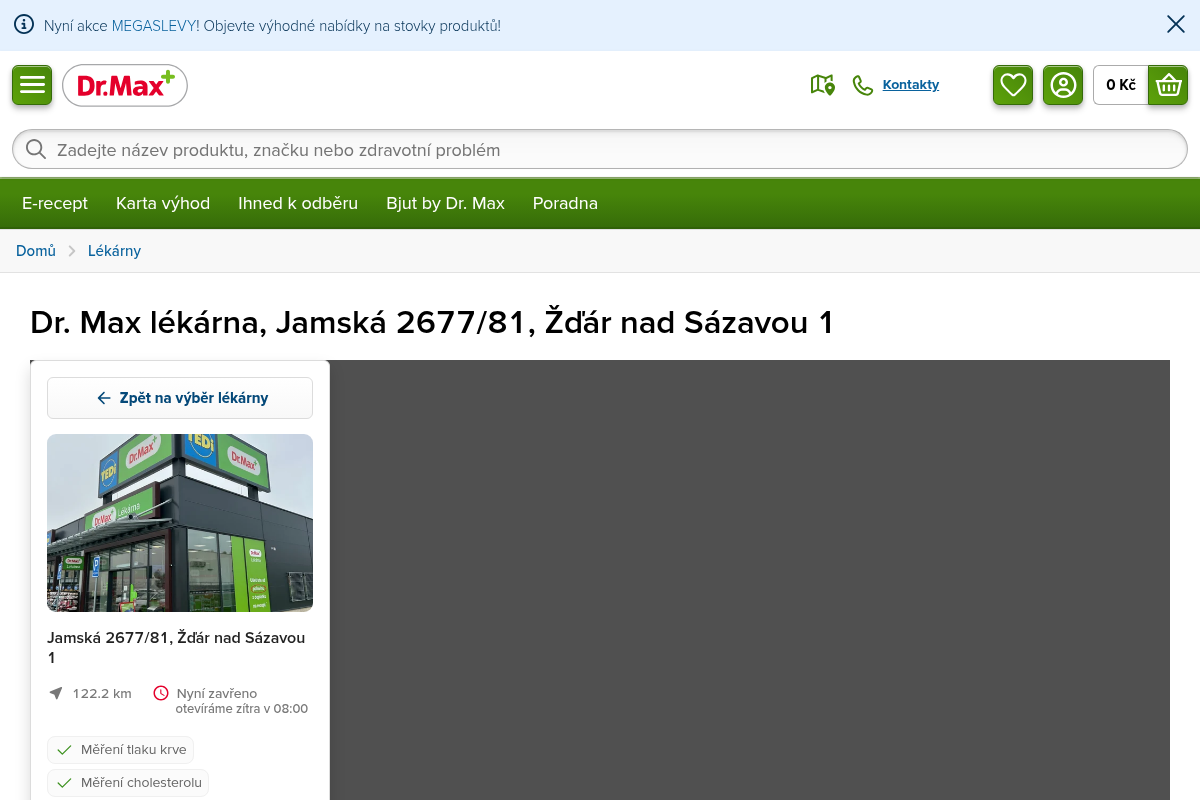1200x800 pixels.
Task: Open the pharmacy map locator icon
Action: tap(822, 85)
